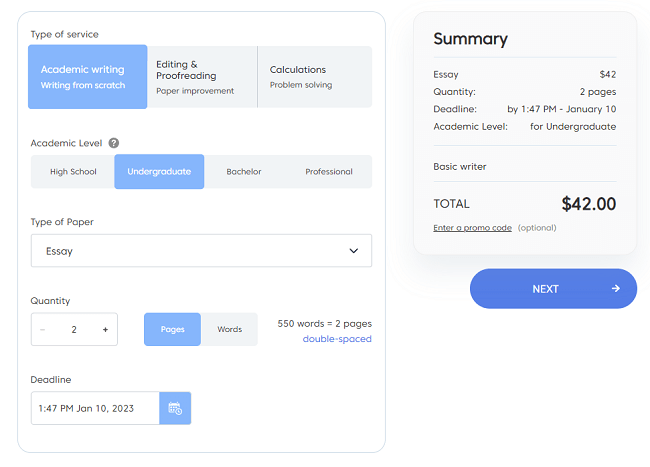Select Academic writing service type
650x467 pixels.
point(88,76)
